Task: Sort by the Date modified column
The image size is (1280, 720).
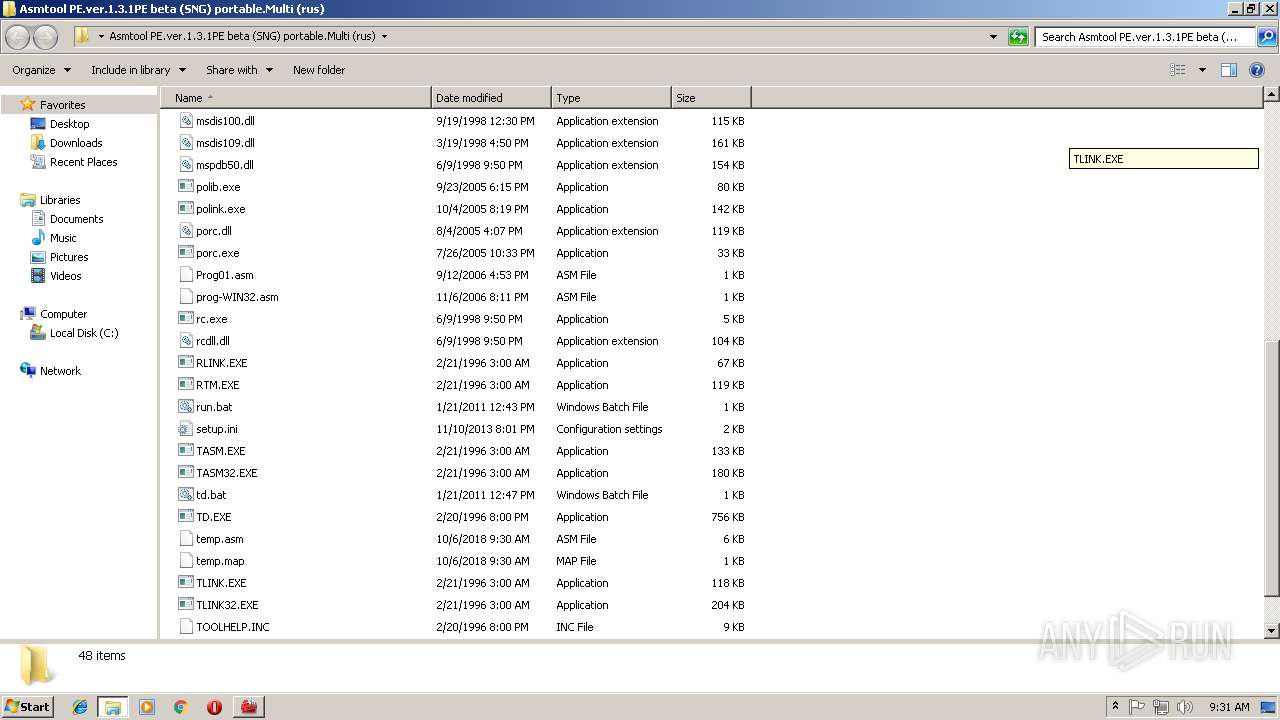Action: coord(491,98)
